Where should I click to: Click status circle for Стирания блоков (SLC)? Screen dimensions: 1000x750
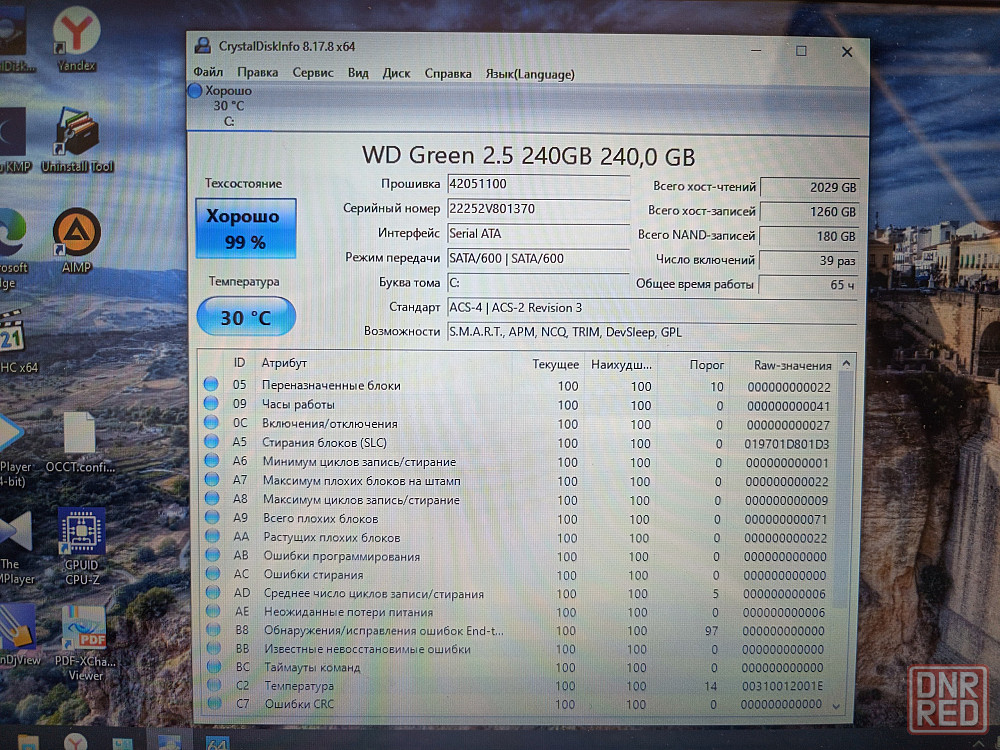click(212, 441)
